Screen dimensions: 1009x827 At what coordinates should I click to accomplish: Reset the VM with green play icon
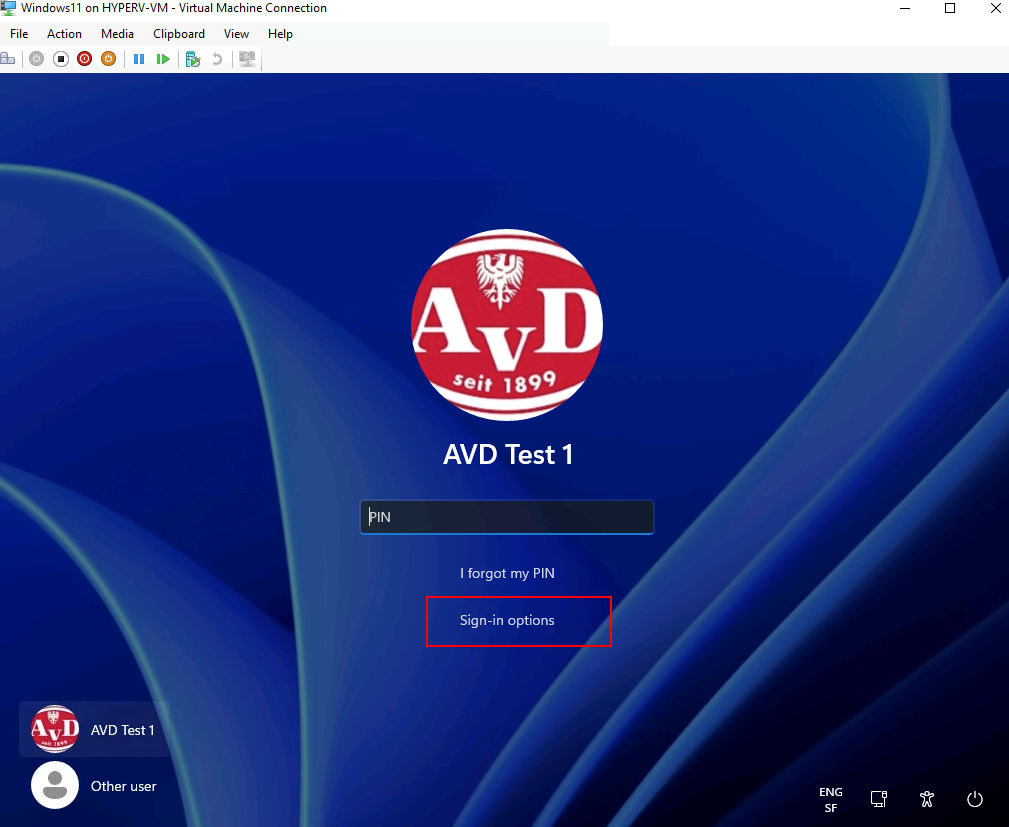coord(163,59)
